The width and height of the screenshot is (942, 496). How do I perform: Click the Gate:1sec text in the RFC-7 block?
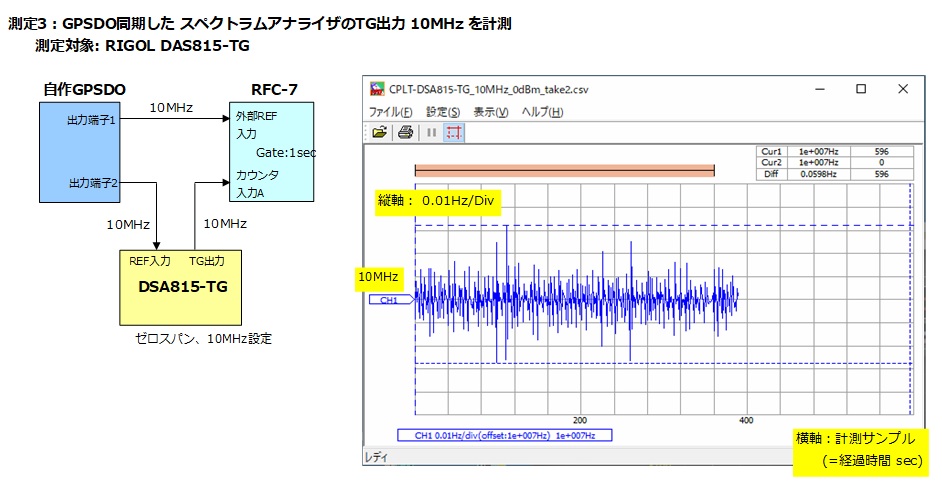click(x=286, y=153)
